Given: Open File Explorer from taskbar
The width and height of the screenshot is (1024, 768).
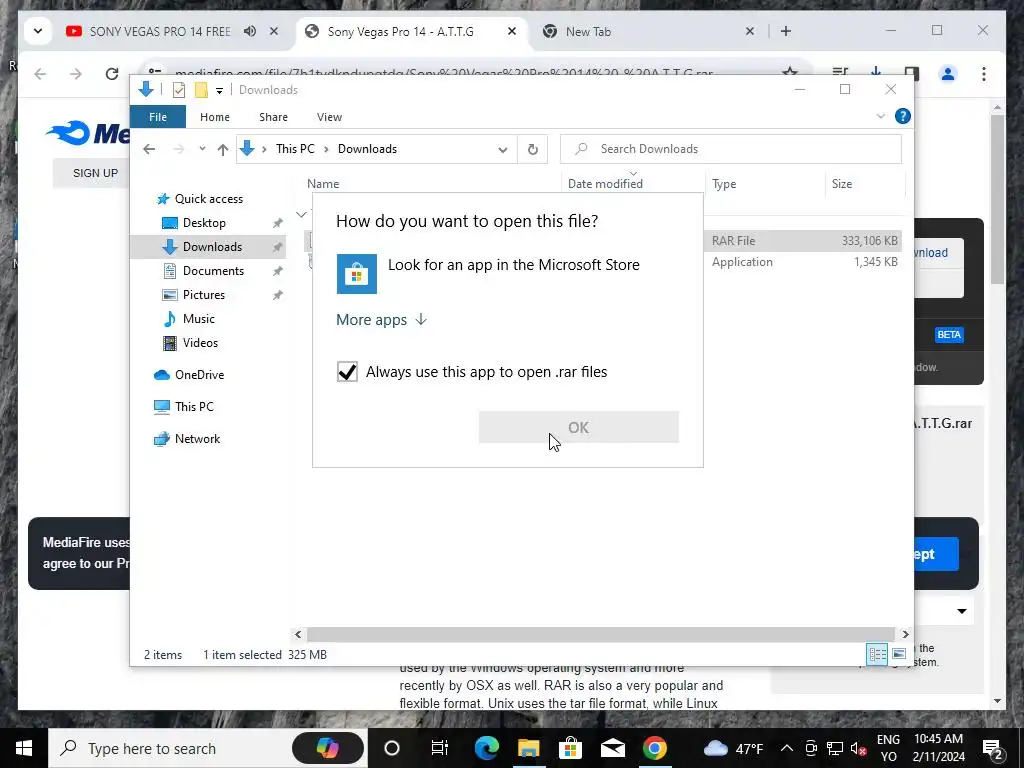Looking at the screenshot, I should click(x=528, y=748).
